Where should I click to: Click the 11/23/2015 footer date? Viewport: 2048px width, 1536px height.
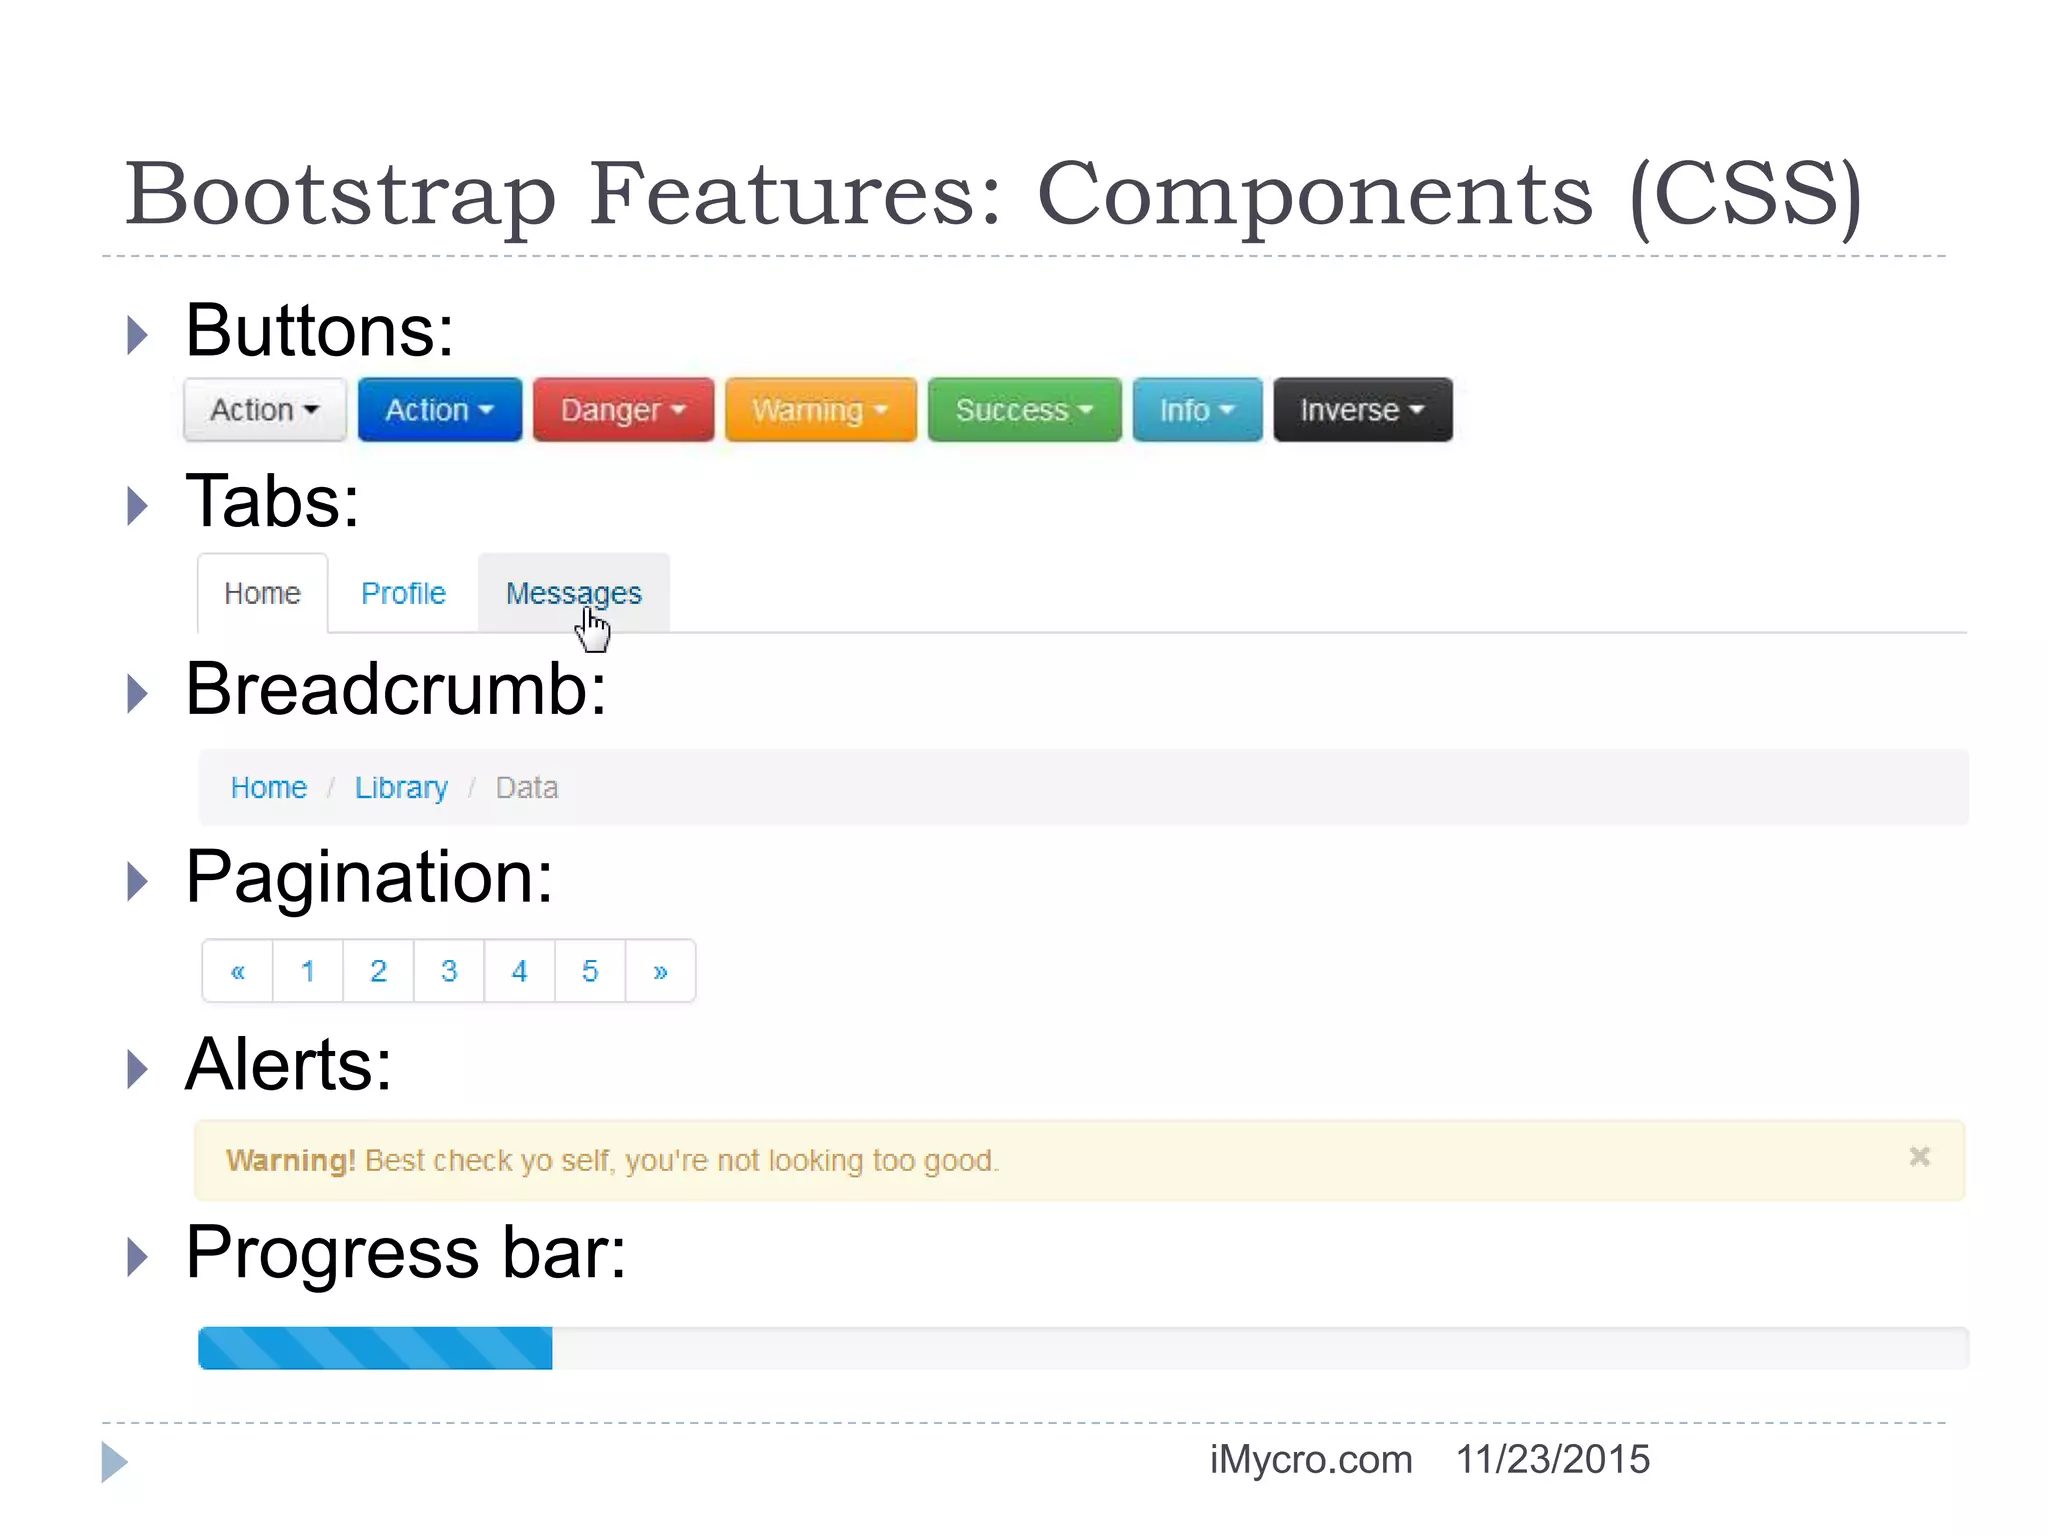(x=1552, y=1460)
